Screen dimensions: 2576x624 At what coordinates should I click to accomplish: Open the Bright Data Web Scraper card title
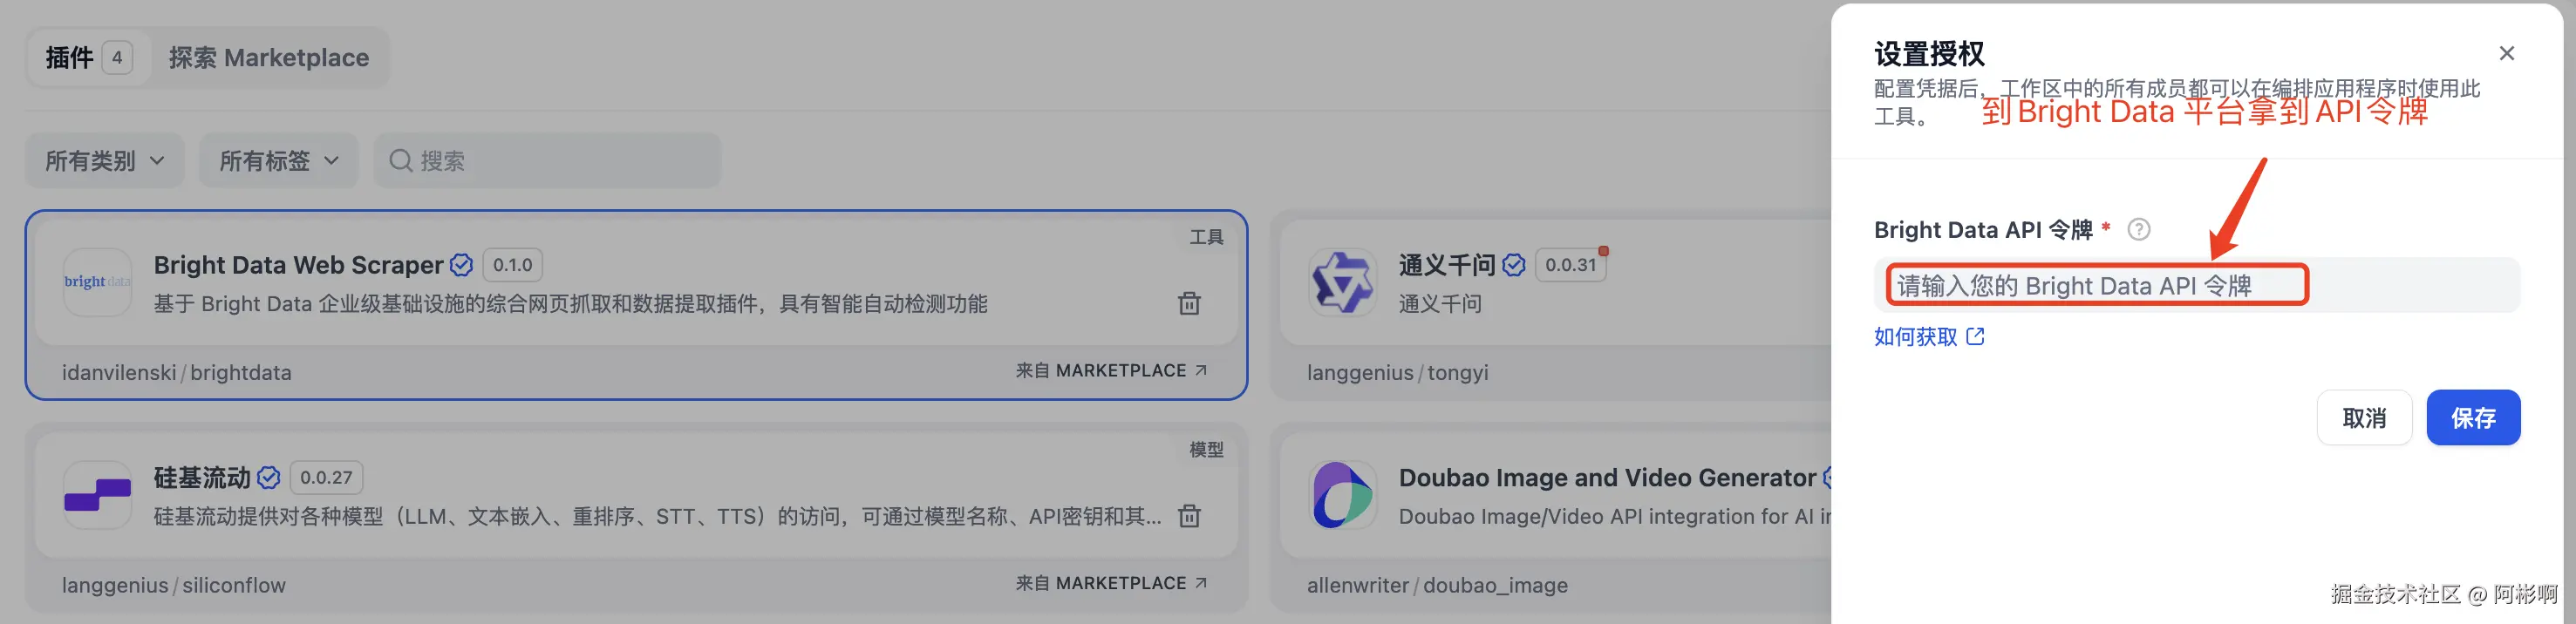[298, 265]
